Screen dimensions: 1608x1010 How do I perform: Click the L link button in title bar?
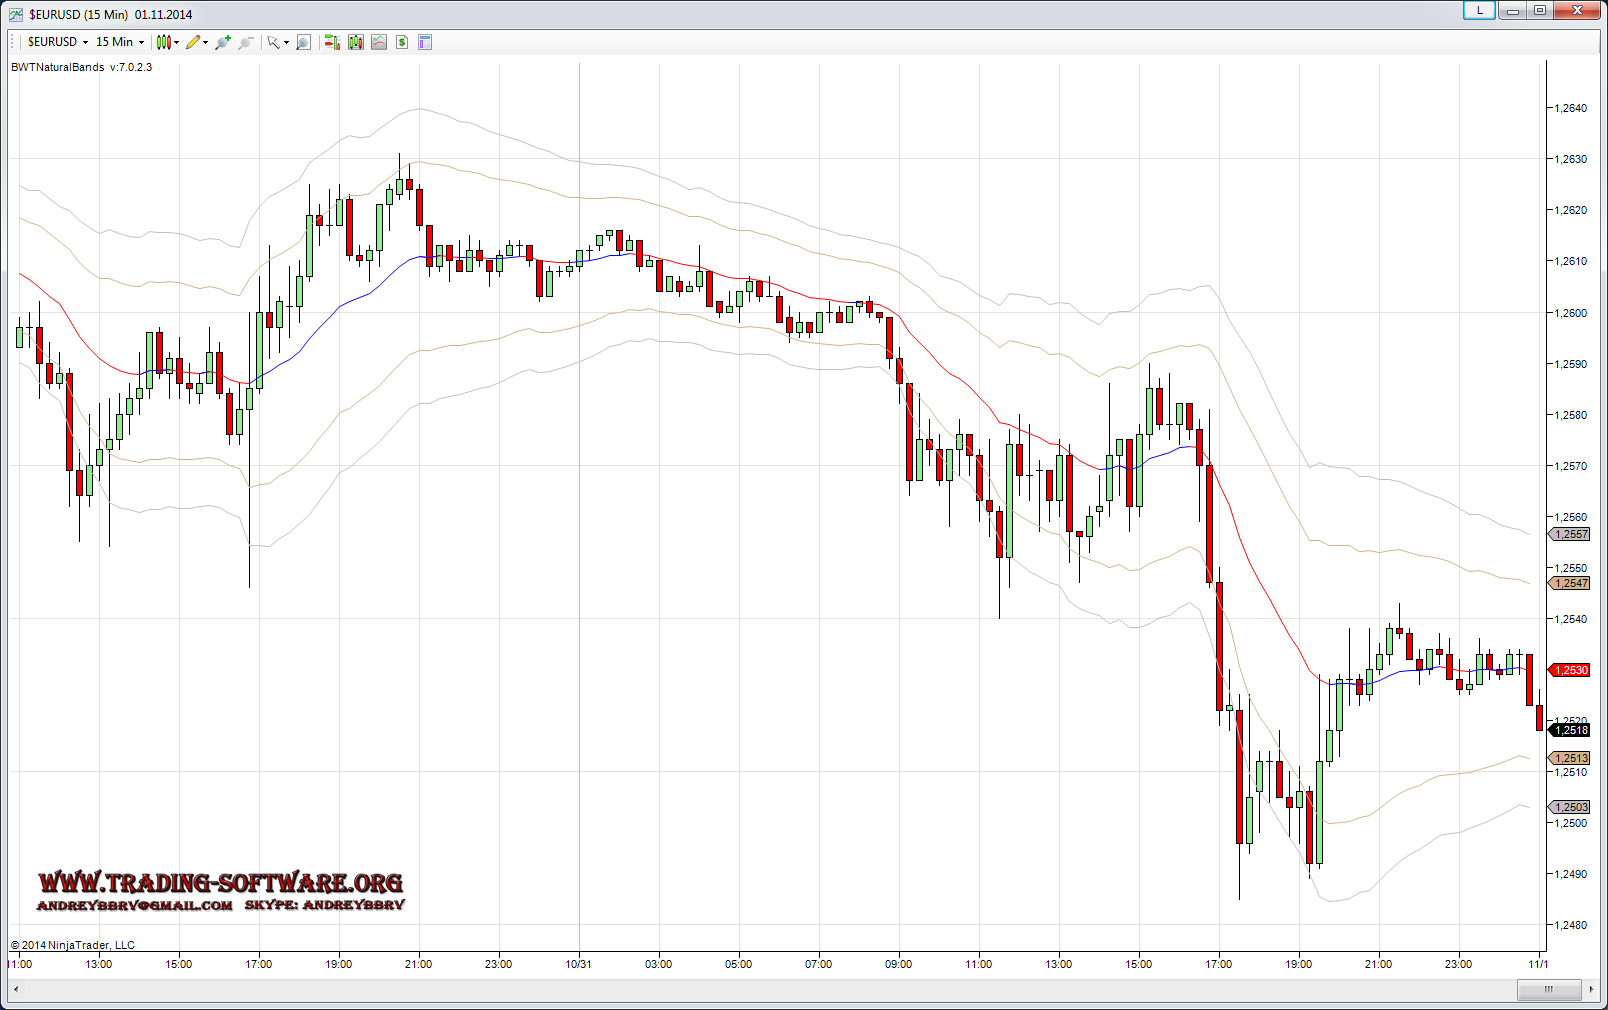[1479, 11]
